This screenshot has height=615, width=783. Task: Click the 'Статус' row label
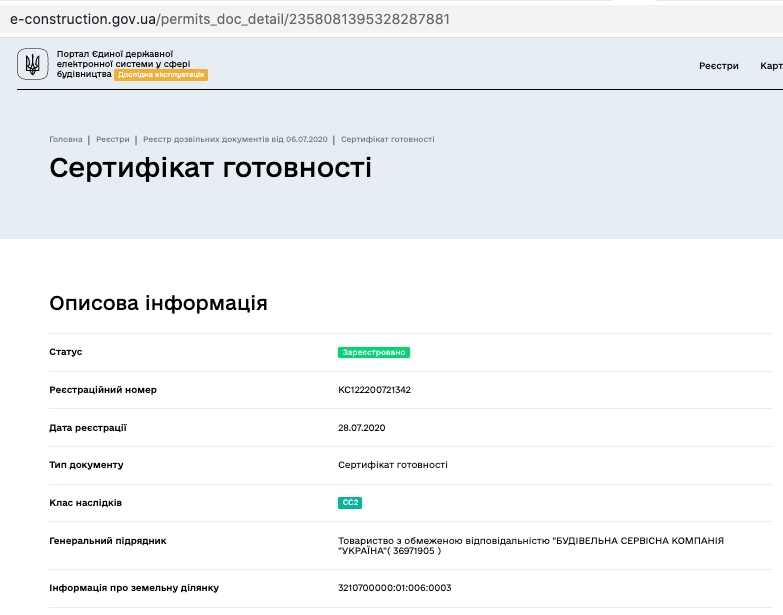tap(65, 352)
